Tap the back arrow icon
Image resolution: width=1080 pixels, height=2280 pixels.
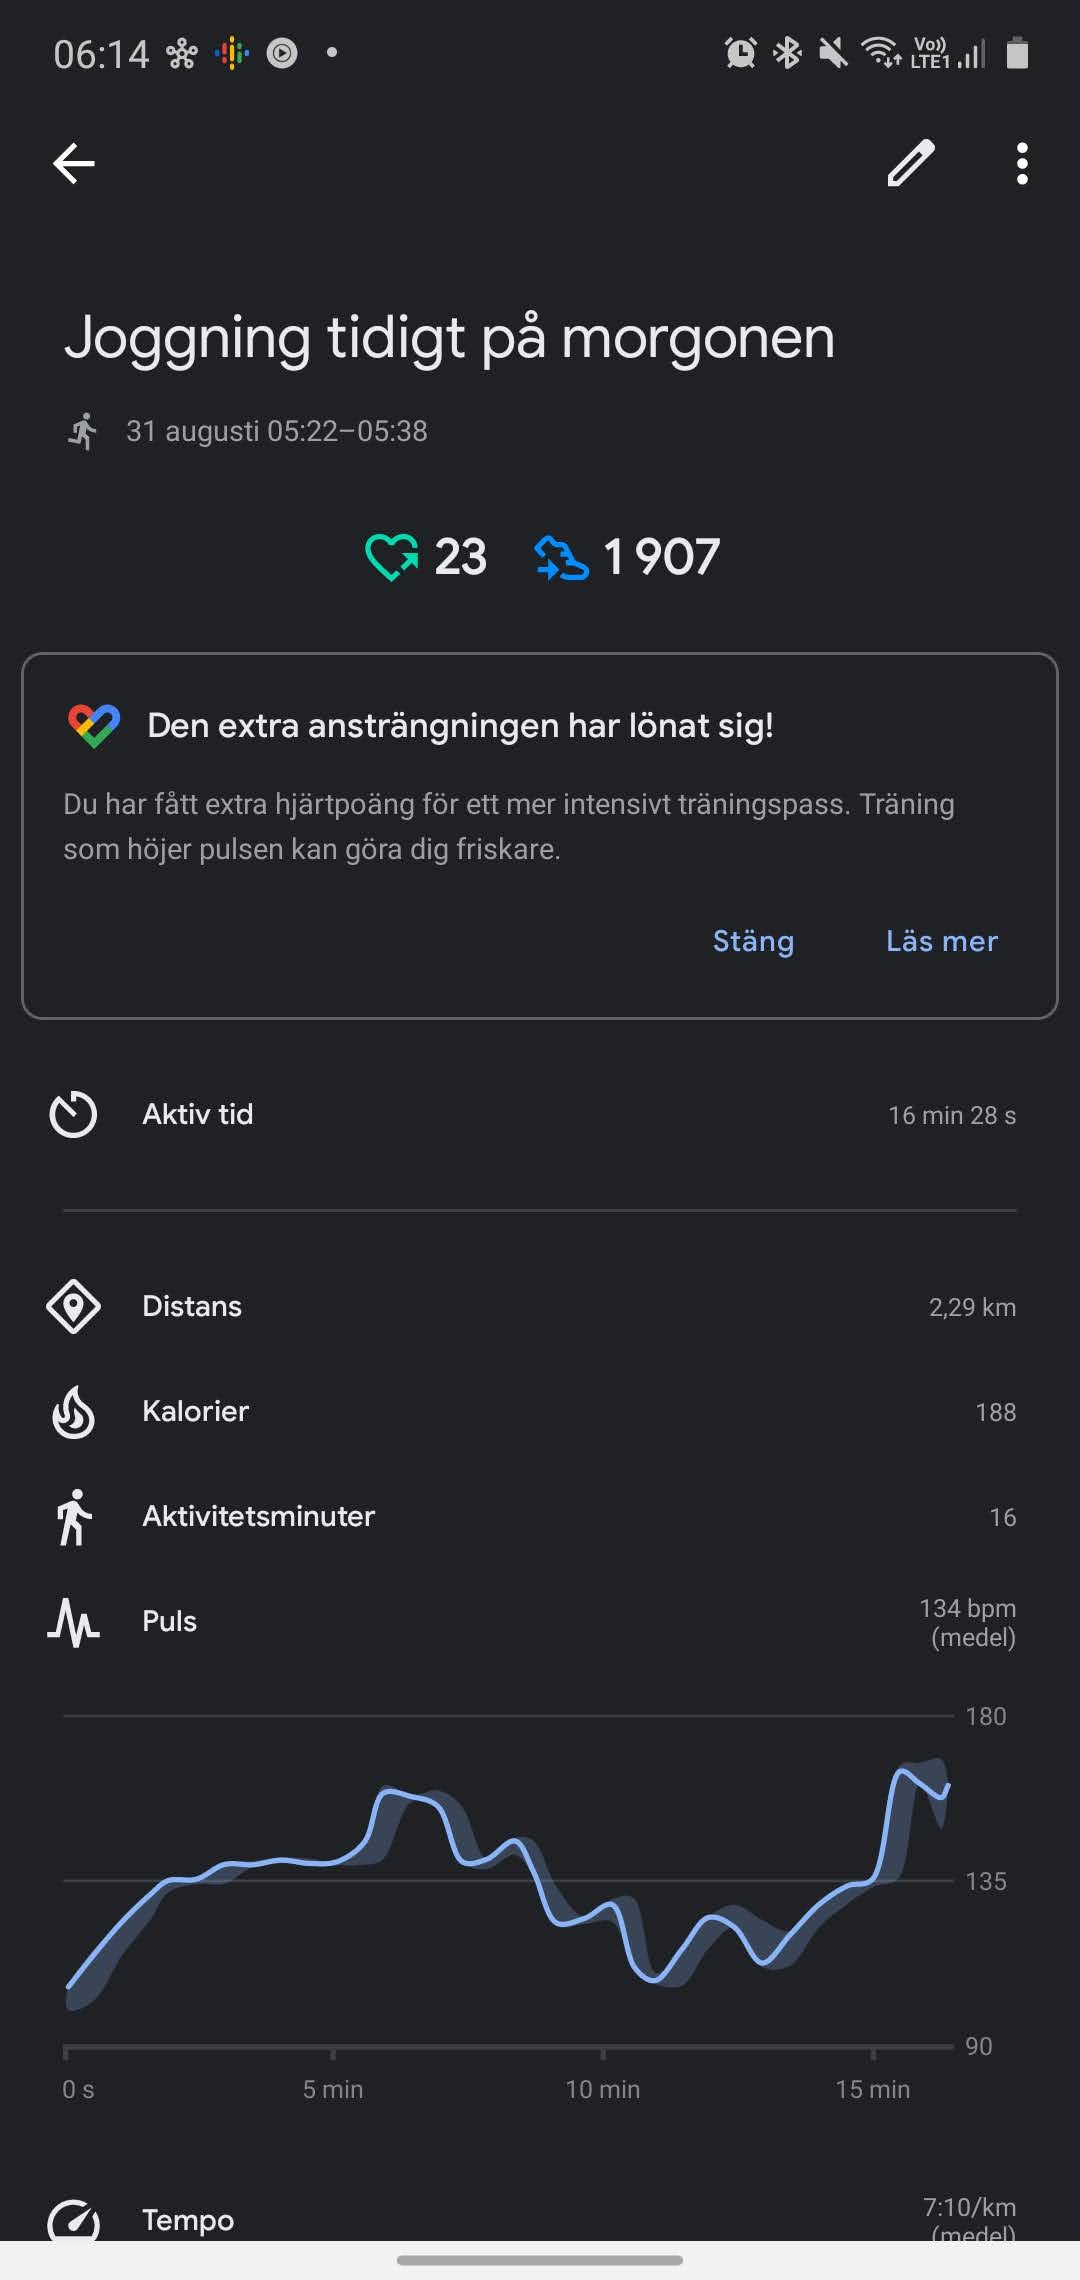74,163
